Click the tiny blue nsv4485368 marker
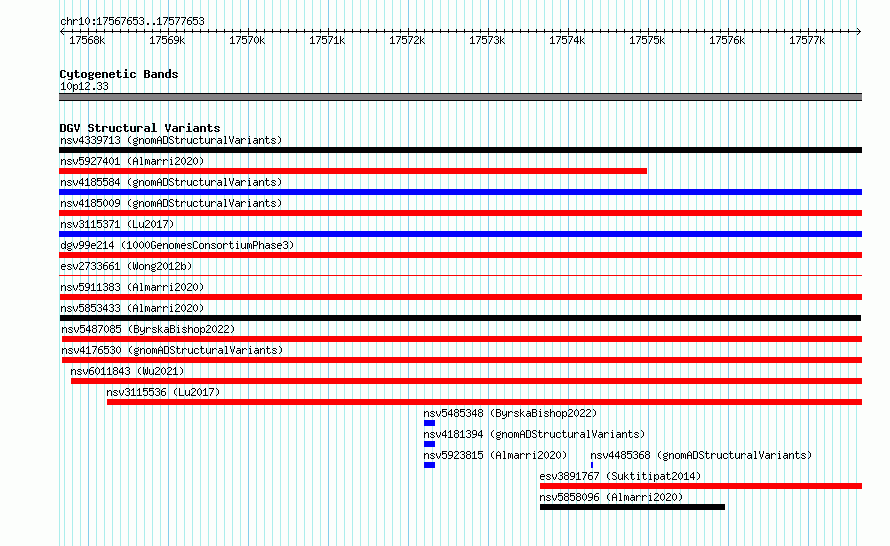Image resolution: width=890 pixels, height=546 pixels. 592,465
